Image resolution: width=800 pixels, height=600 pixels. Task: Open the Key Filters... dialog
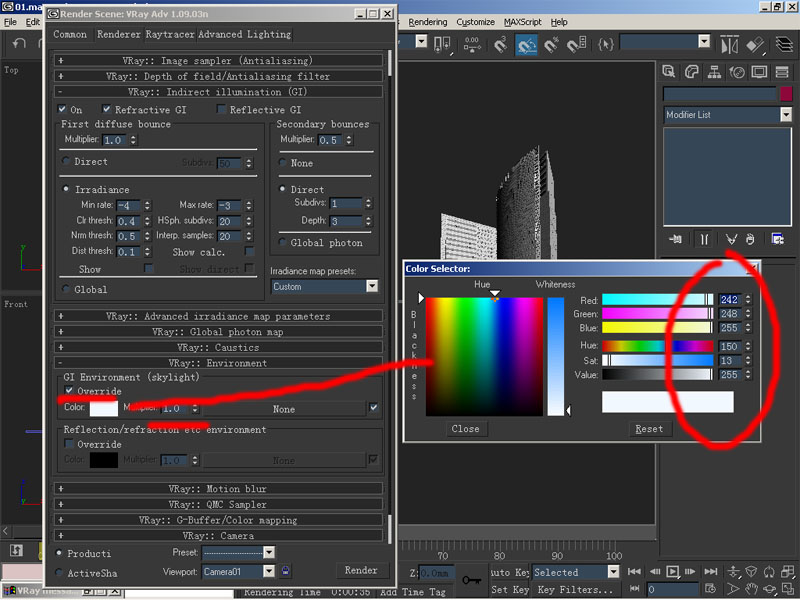[576, 590]
